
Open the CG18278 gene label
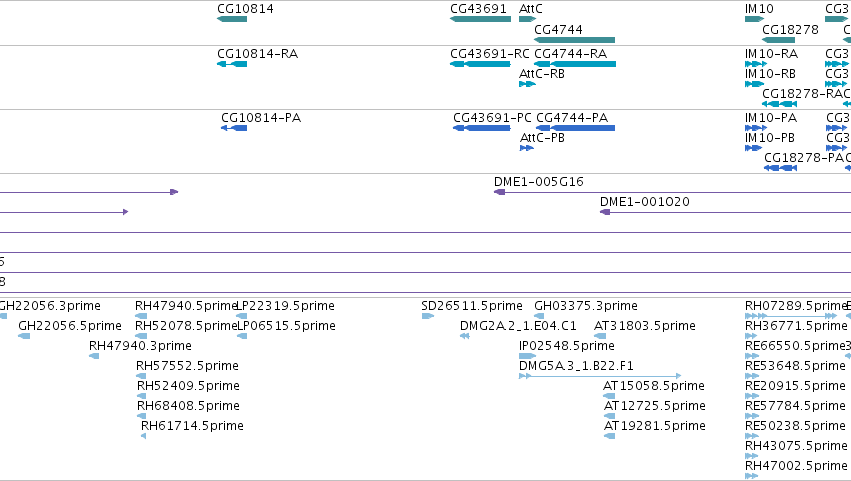(790, 29)
